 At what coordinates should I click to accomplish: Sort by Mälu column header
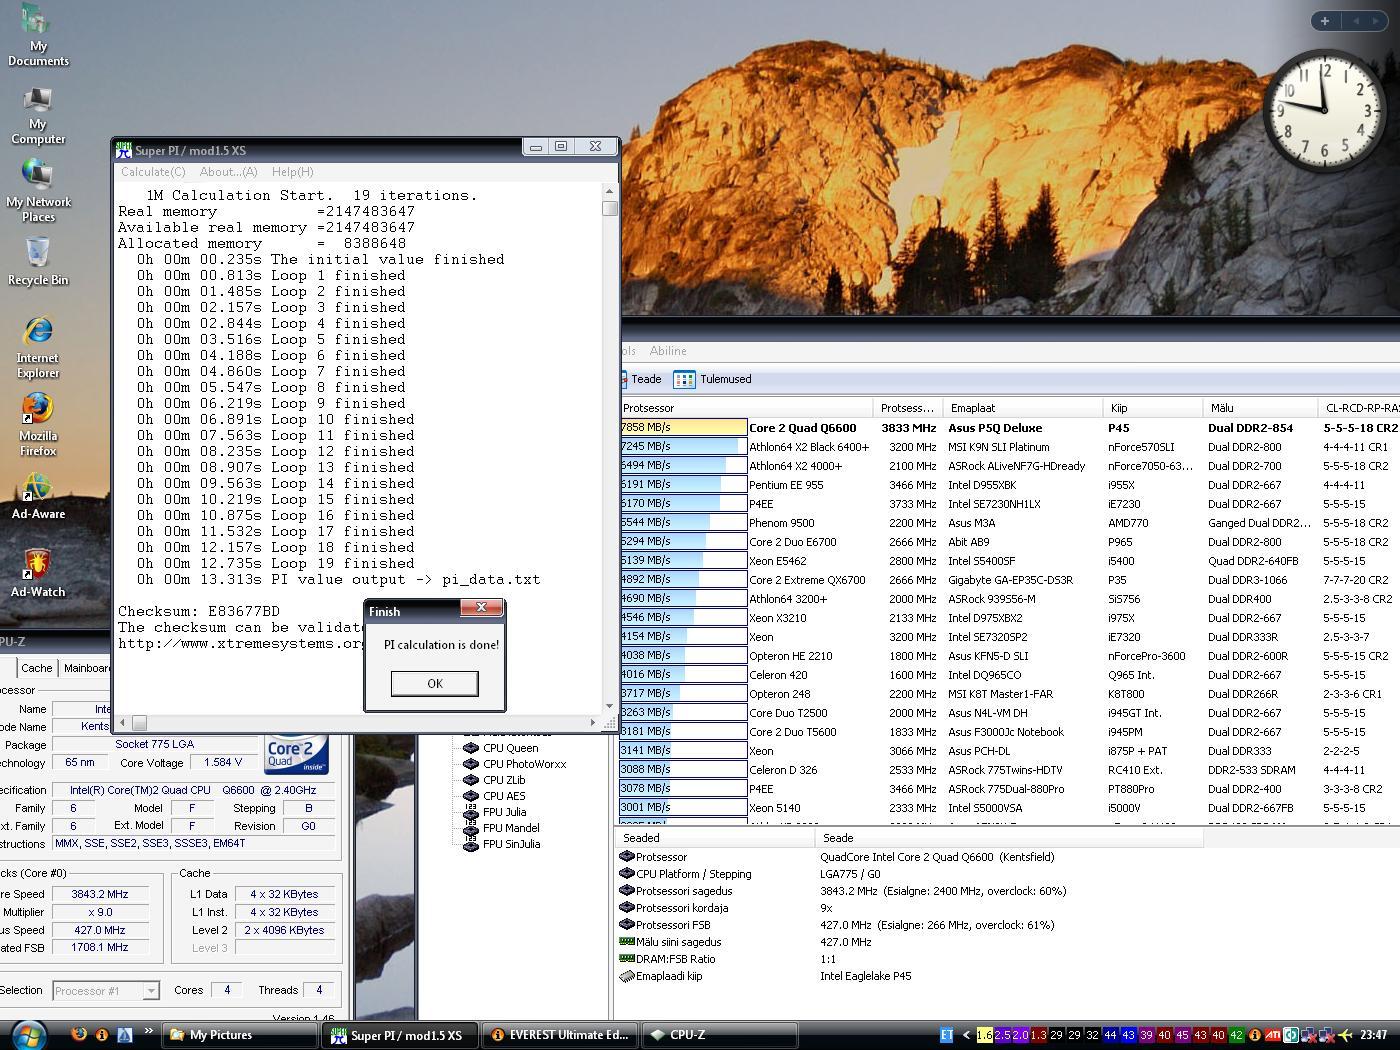(x=1261, y=408)
